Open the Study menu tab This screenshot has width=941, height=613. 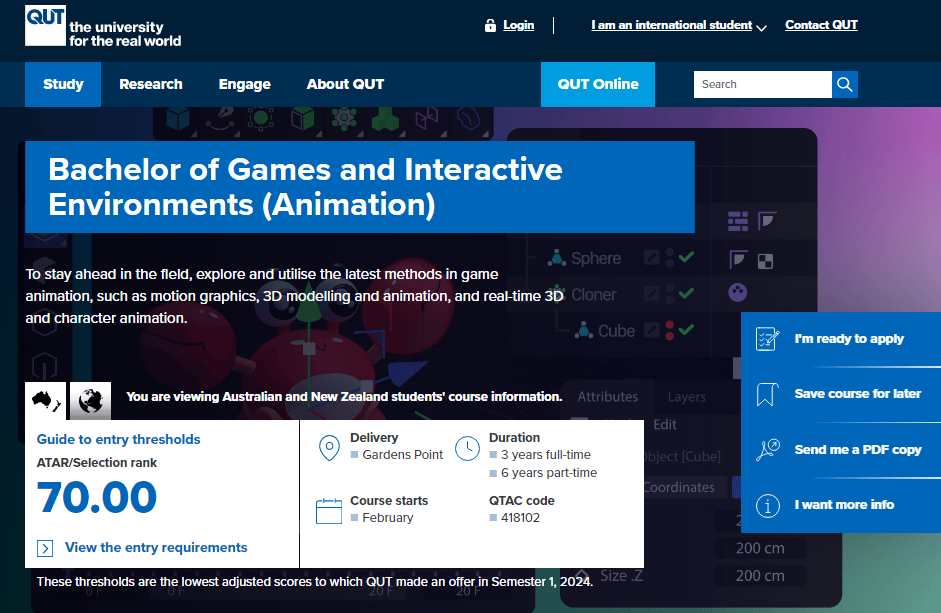[x=63, y=84]
